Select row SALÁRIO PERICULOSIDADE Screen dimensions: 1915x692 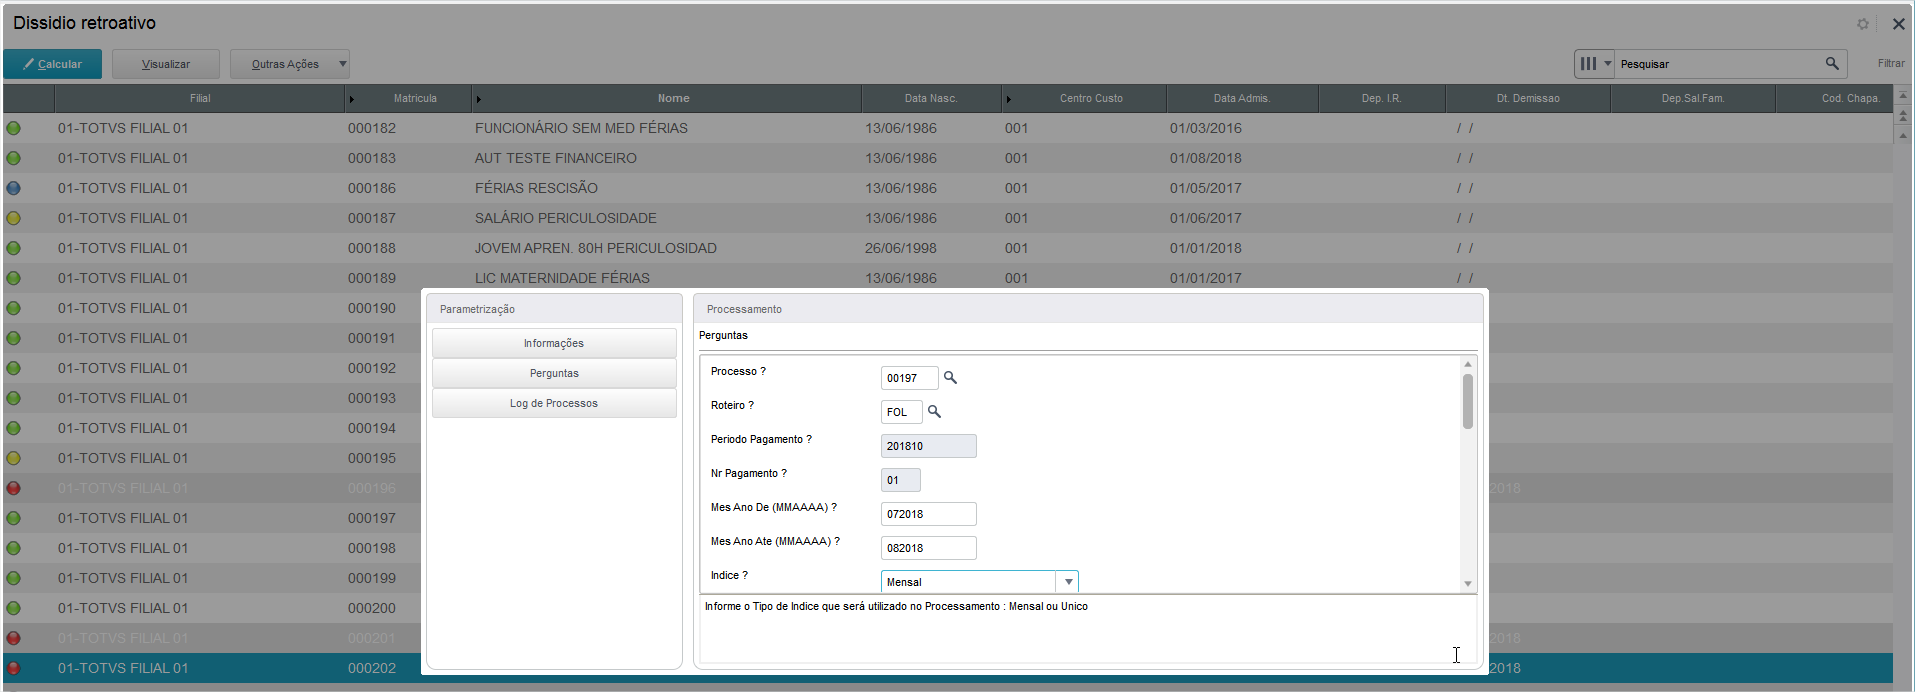coord(948,218)
